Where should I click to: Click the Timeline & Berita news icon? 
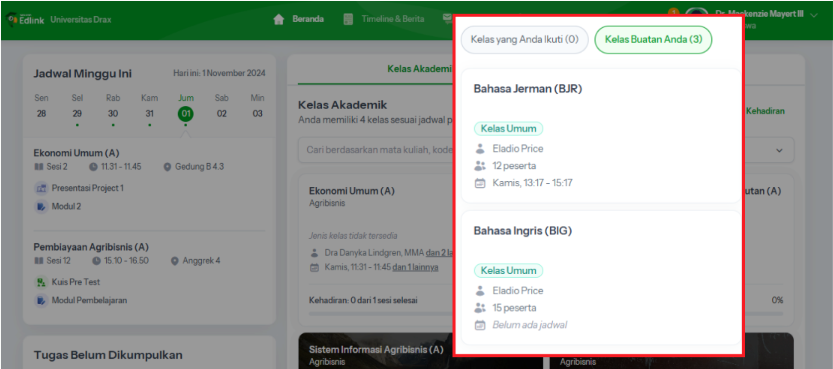coord(348,19)
